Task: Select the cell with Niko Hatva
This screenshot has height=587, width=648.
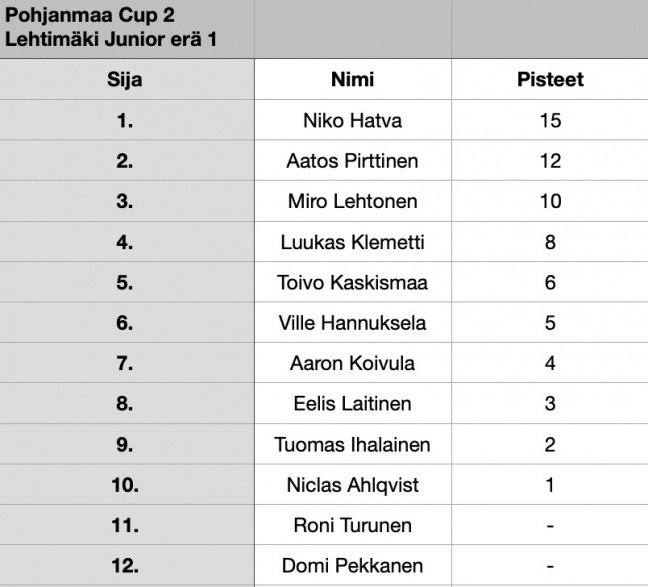Action: (x=353, y=120)
